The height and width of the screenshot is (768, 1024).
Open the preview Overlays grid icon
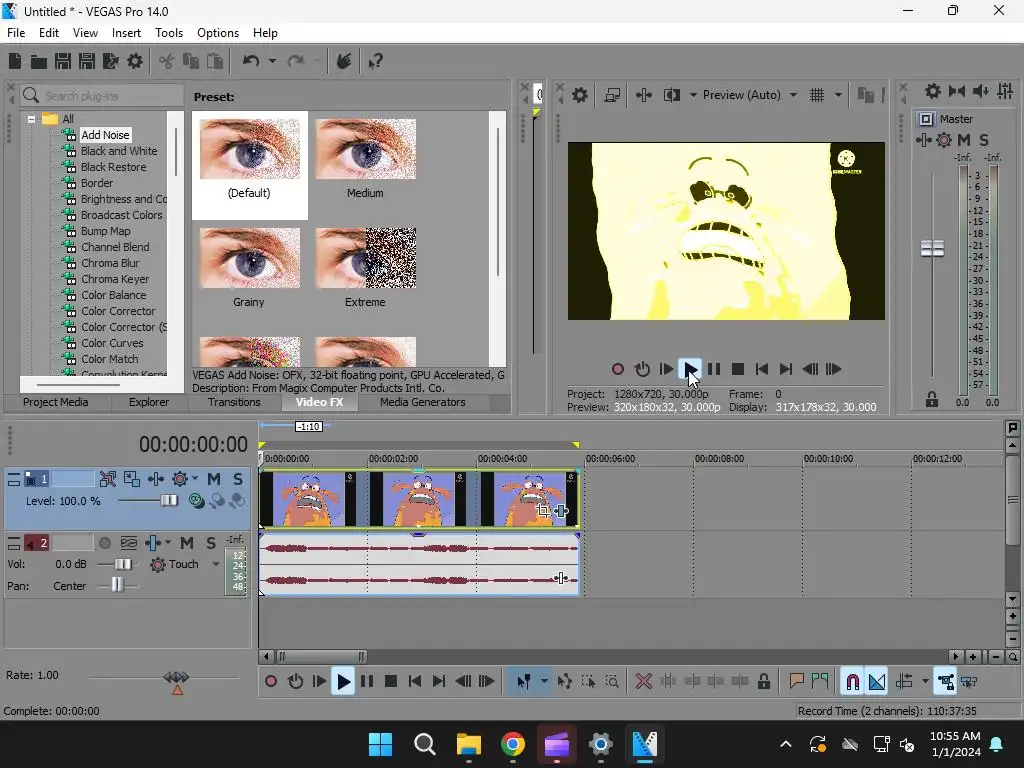817,95
